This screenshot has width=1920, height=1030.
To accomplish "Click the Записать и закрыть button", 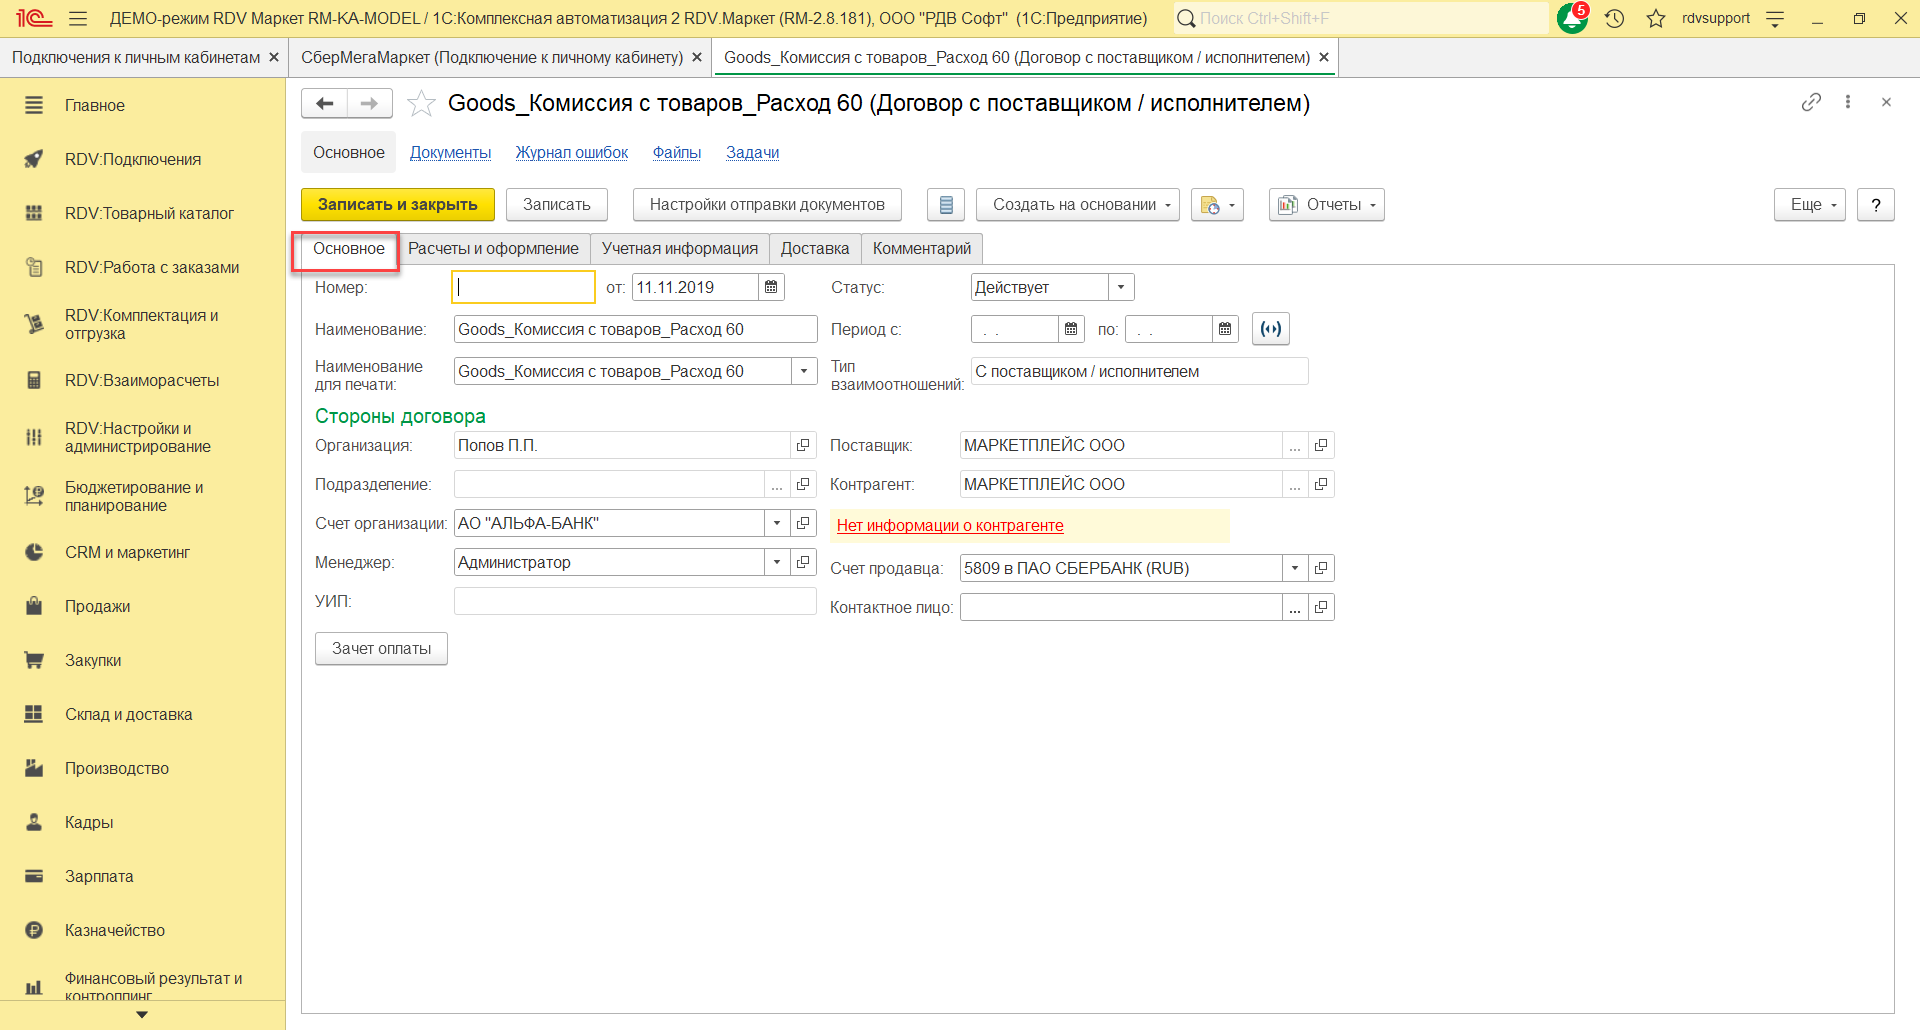I will click(397, 205).
